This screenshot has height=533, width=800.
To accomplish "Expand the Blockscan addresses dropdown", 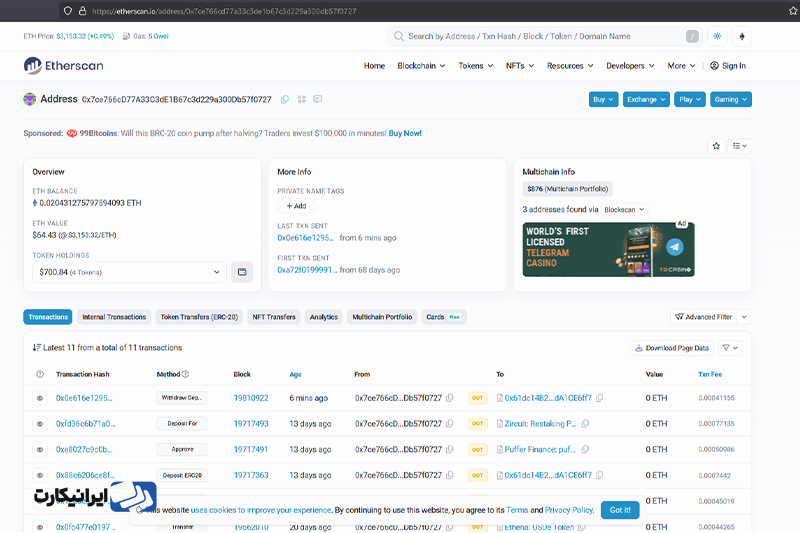I will tap(624, 210).
